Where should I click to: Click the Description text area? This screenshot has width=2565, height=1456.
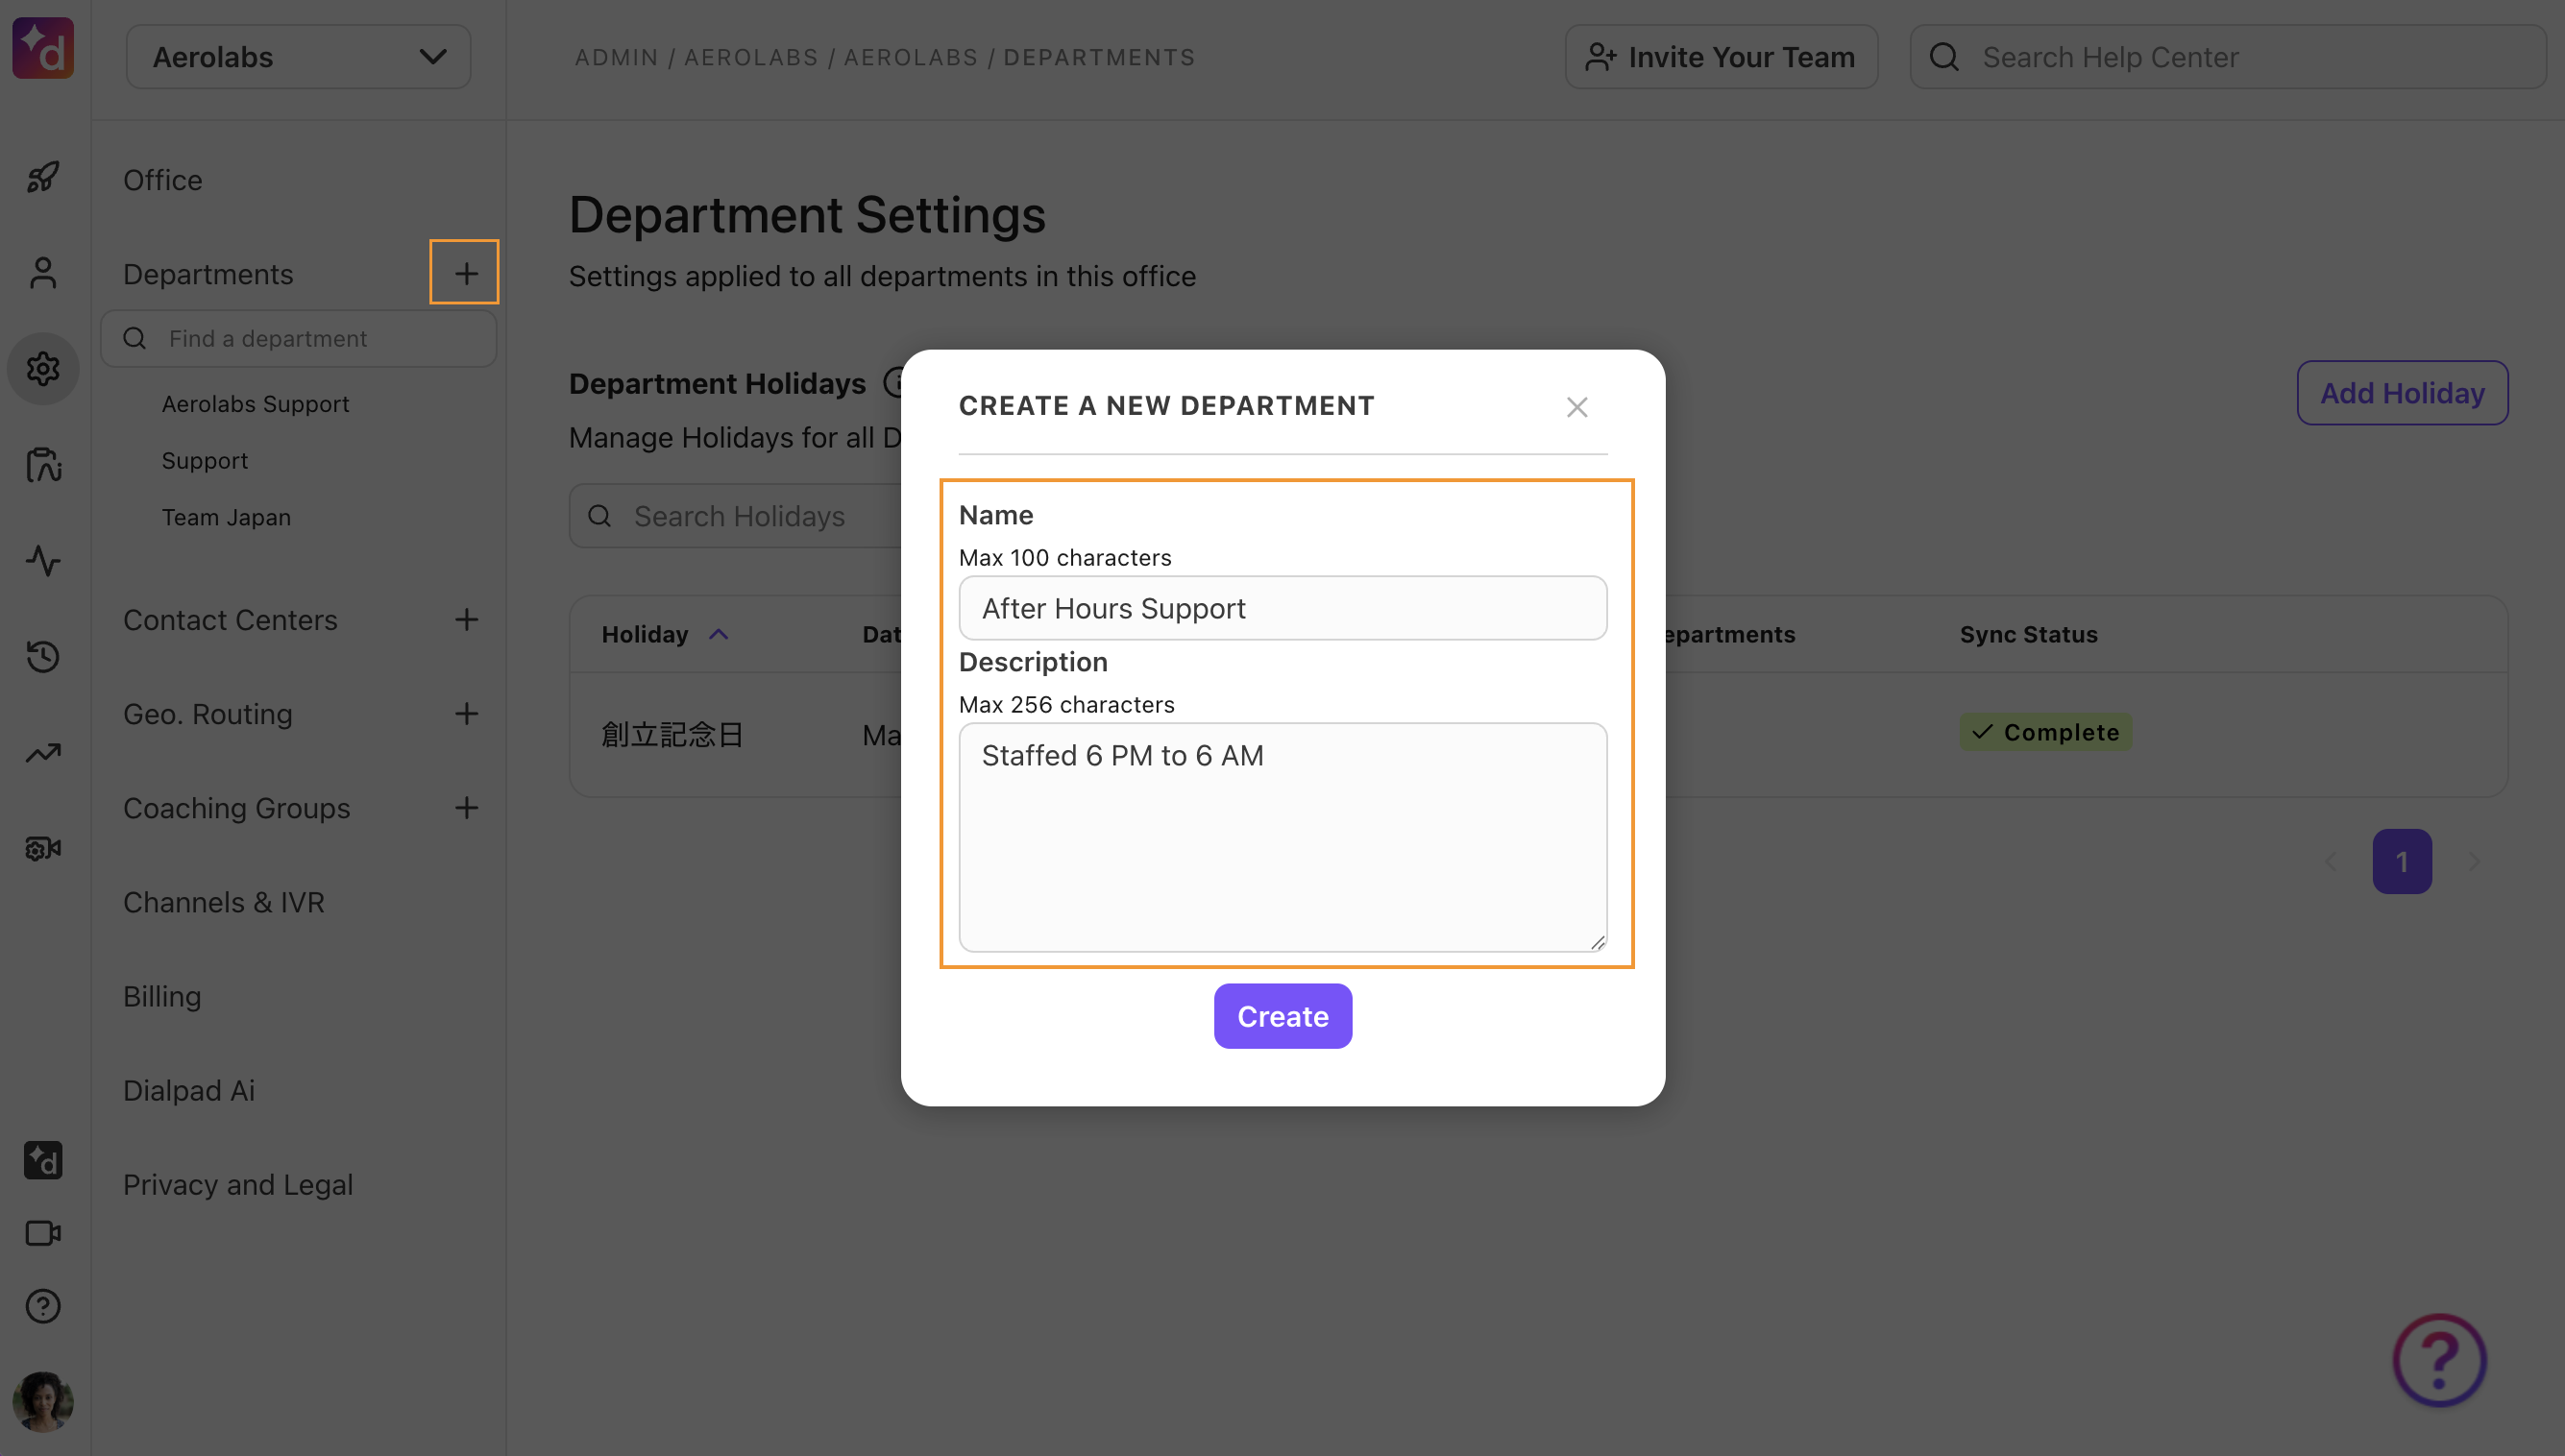click(x=1283, y=837)
